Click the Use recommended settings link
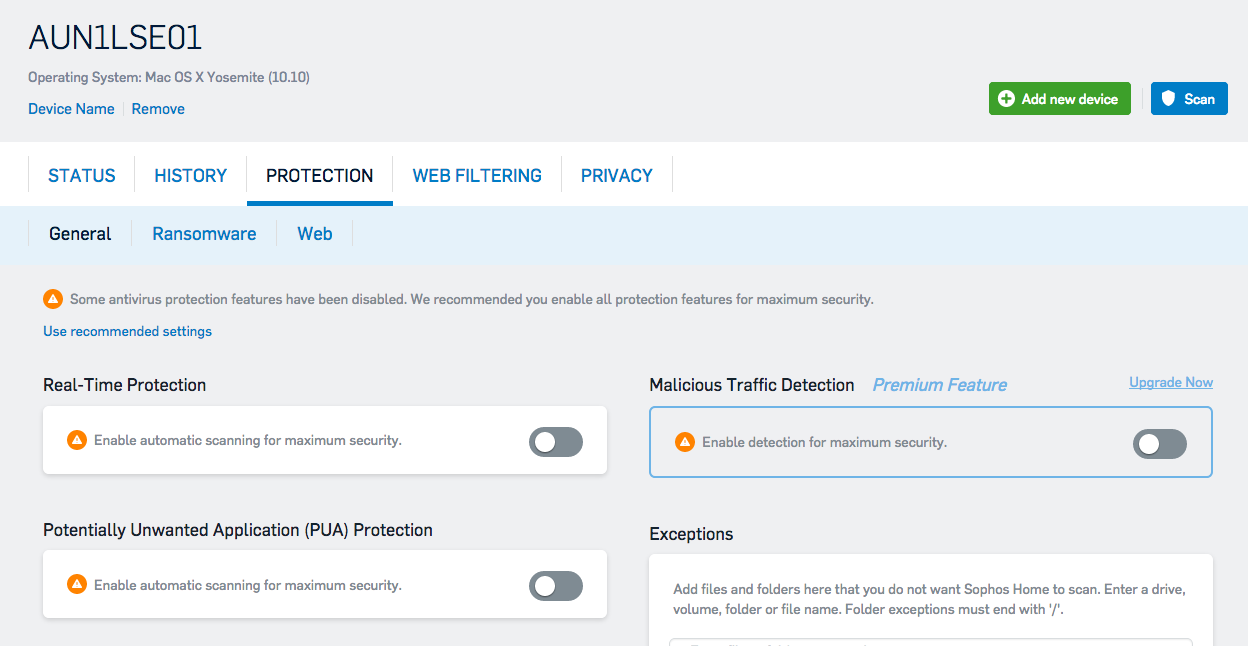The height and width of the screenshot is (646, 1248). [x=127, y=331]
